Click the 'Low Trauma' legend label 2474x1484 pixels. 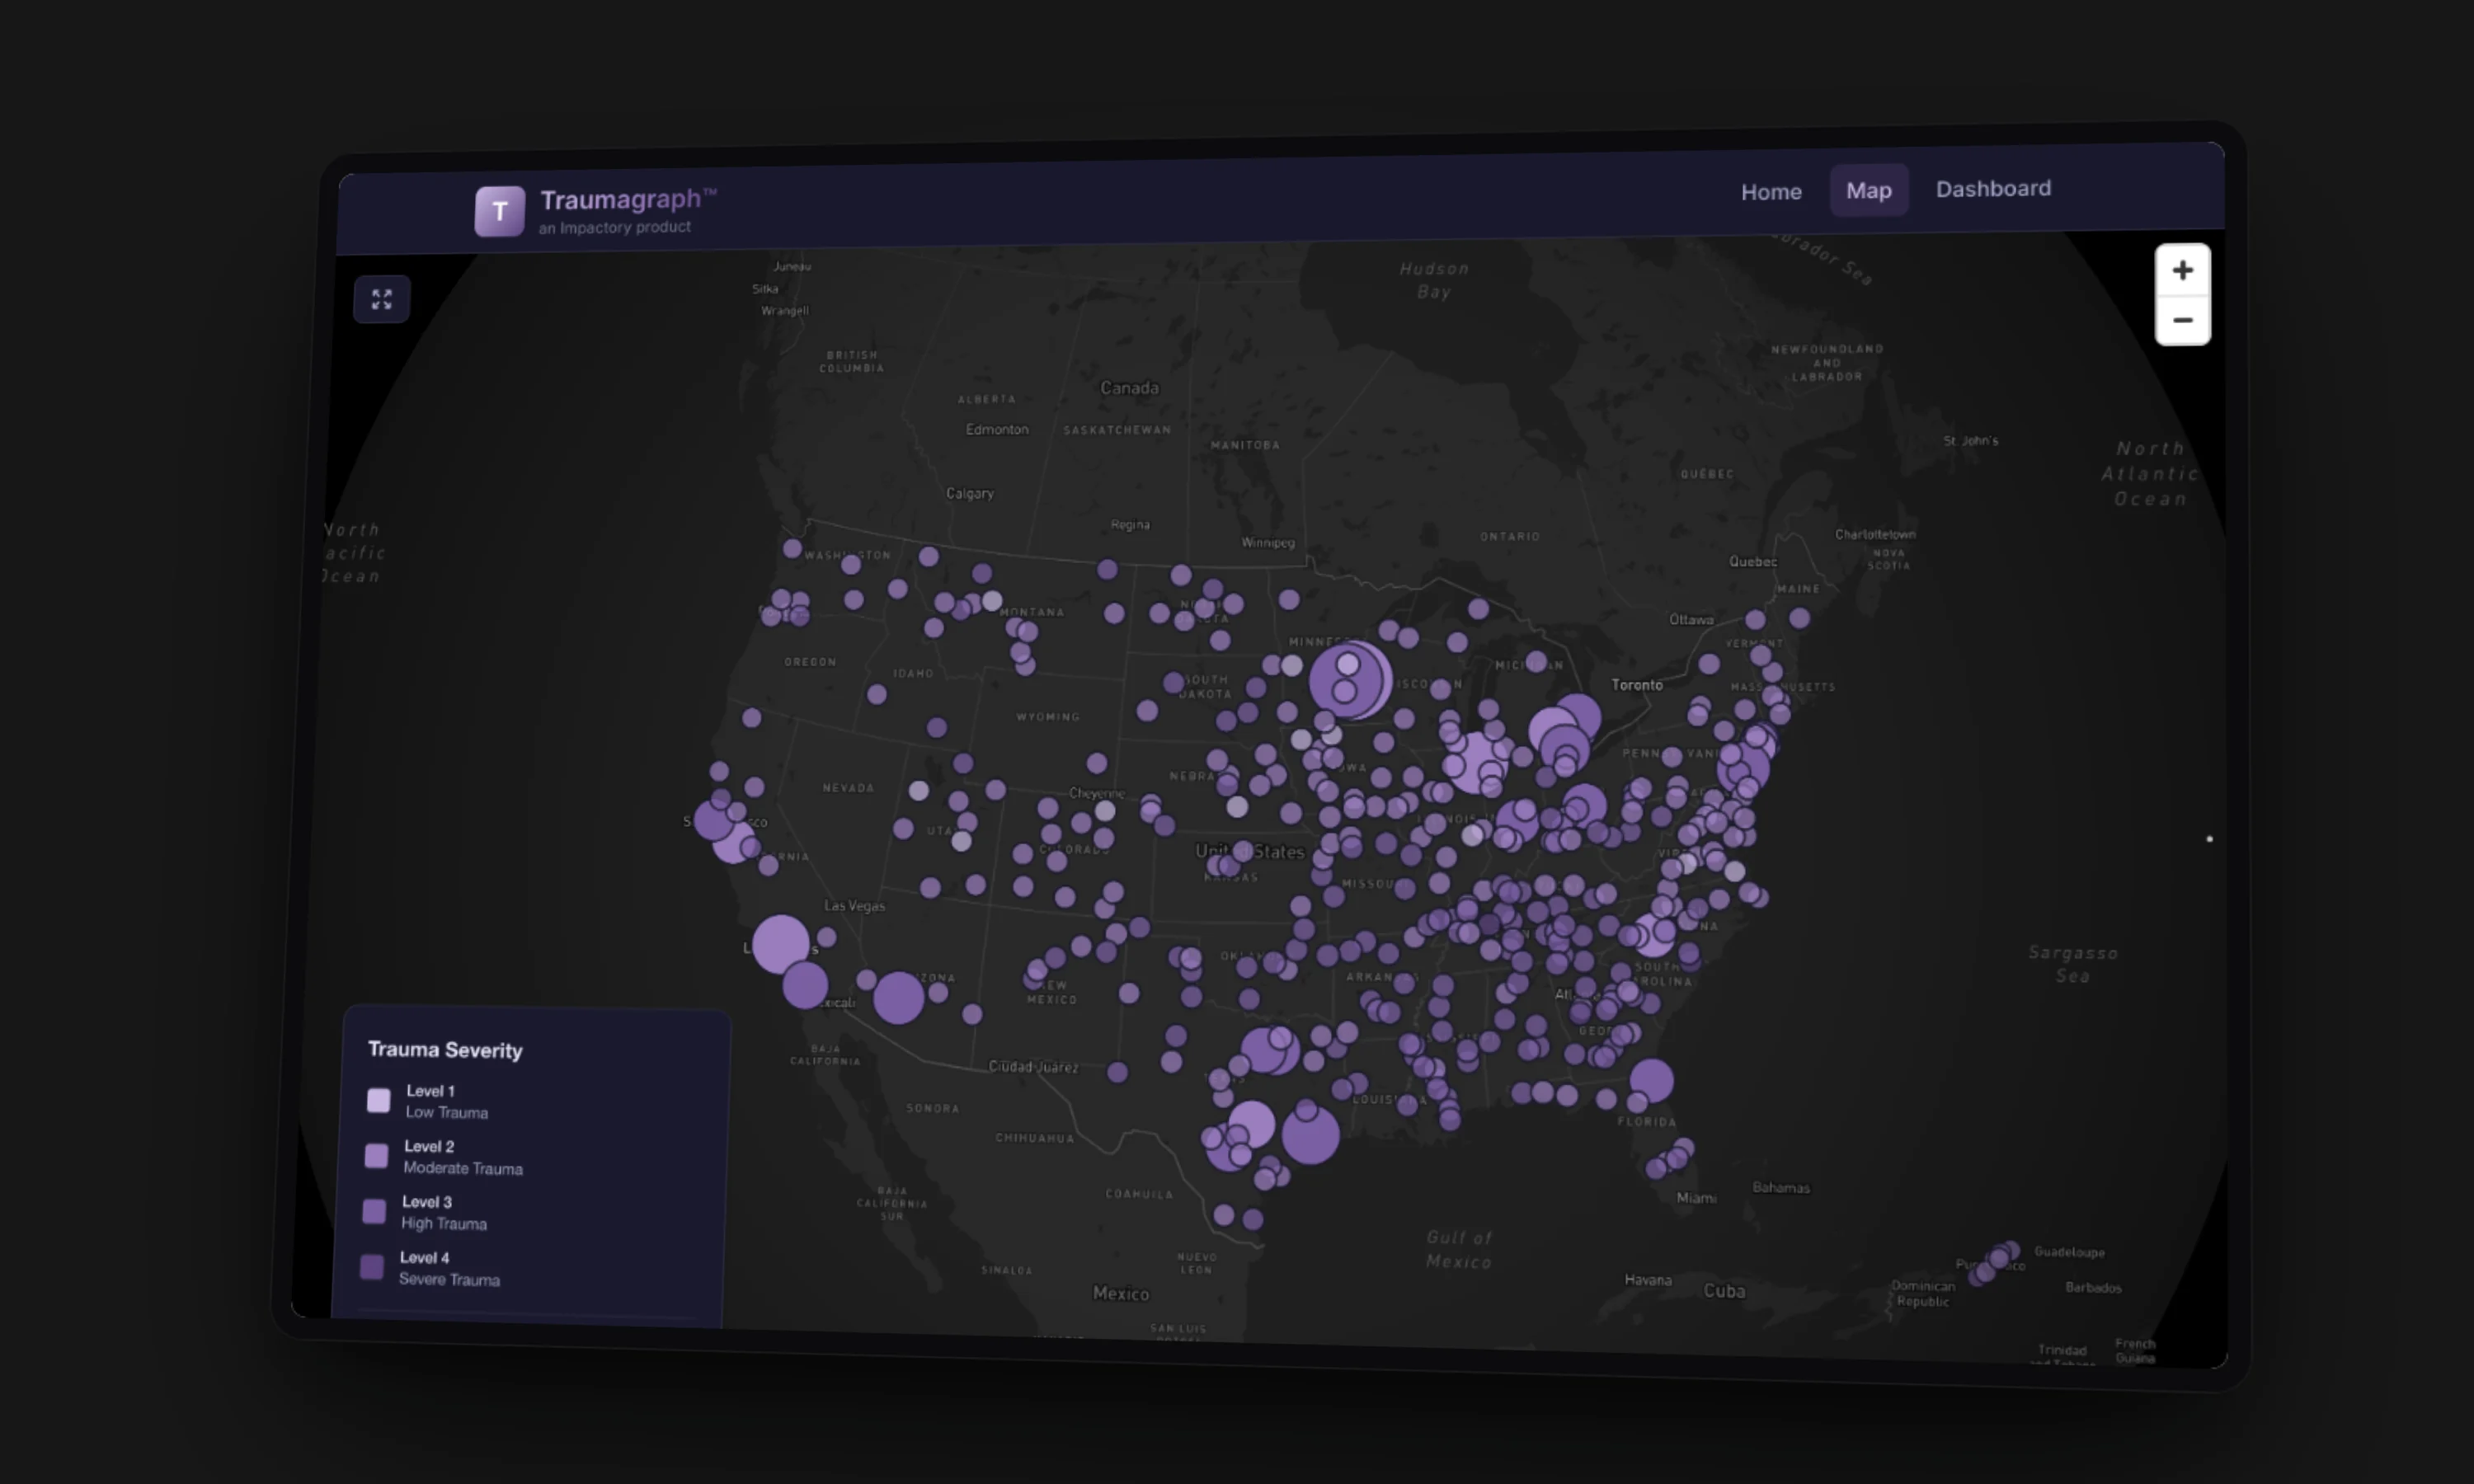446,1112
